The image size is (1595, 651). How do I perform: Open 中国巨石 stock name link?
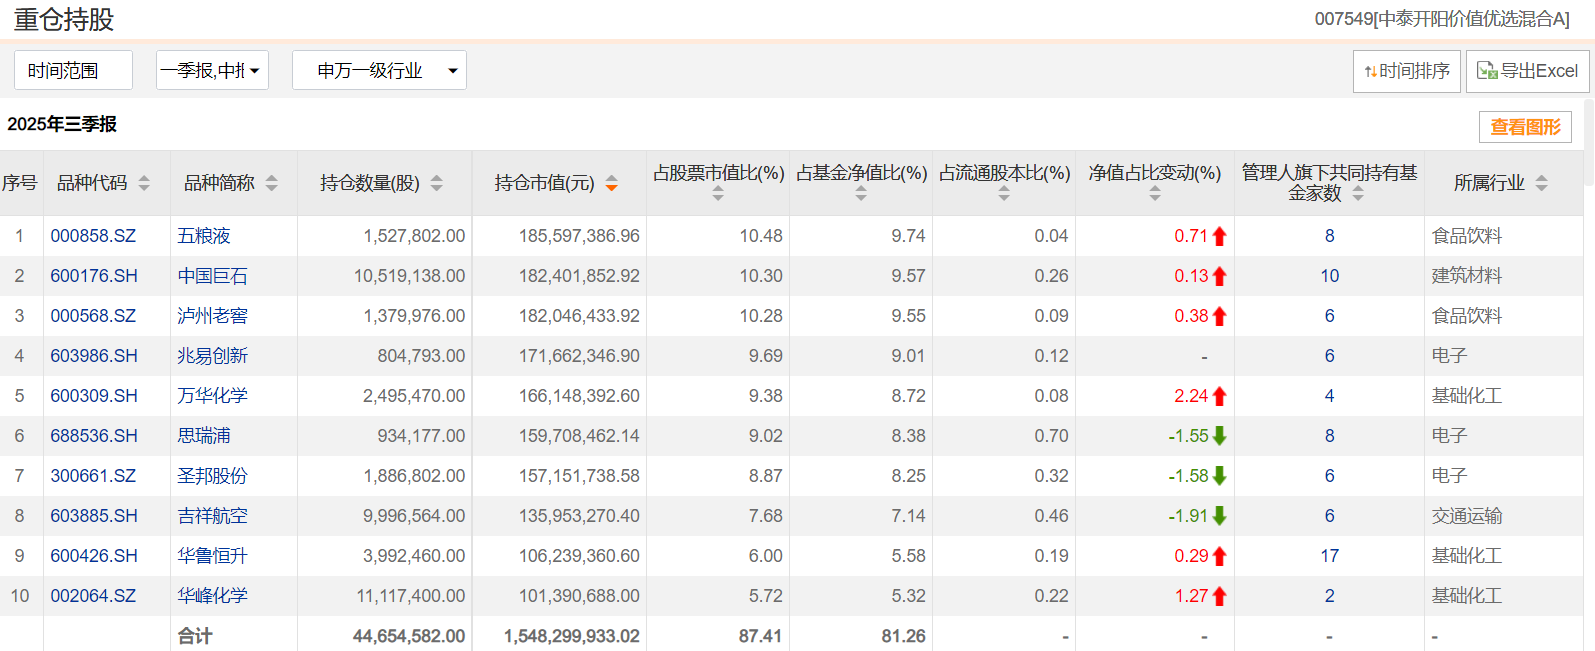(x=213, y=276)
